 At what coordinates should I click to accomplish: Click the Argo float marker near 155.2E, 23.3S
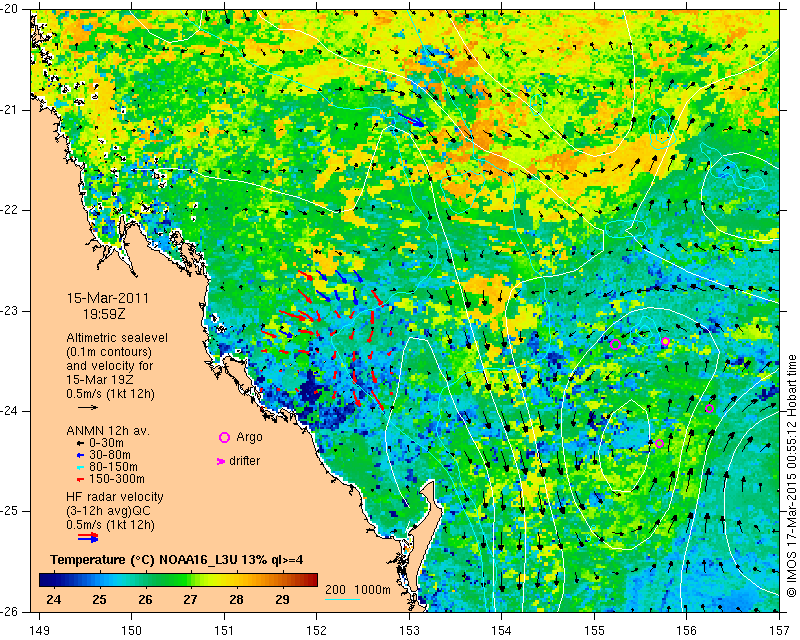point(615,344)
